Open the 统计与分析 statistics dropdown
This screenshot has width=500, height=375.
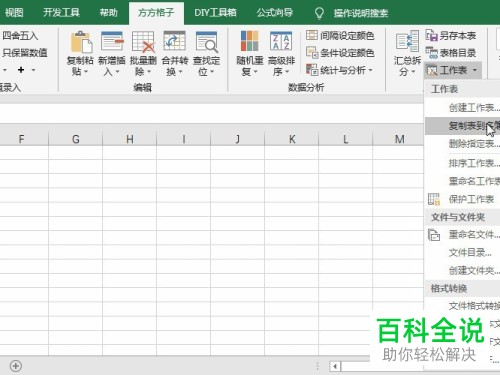click(339, 70)
